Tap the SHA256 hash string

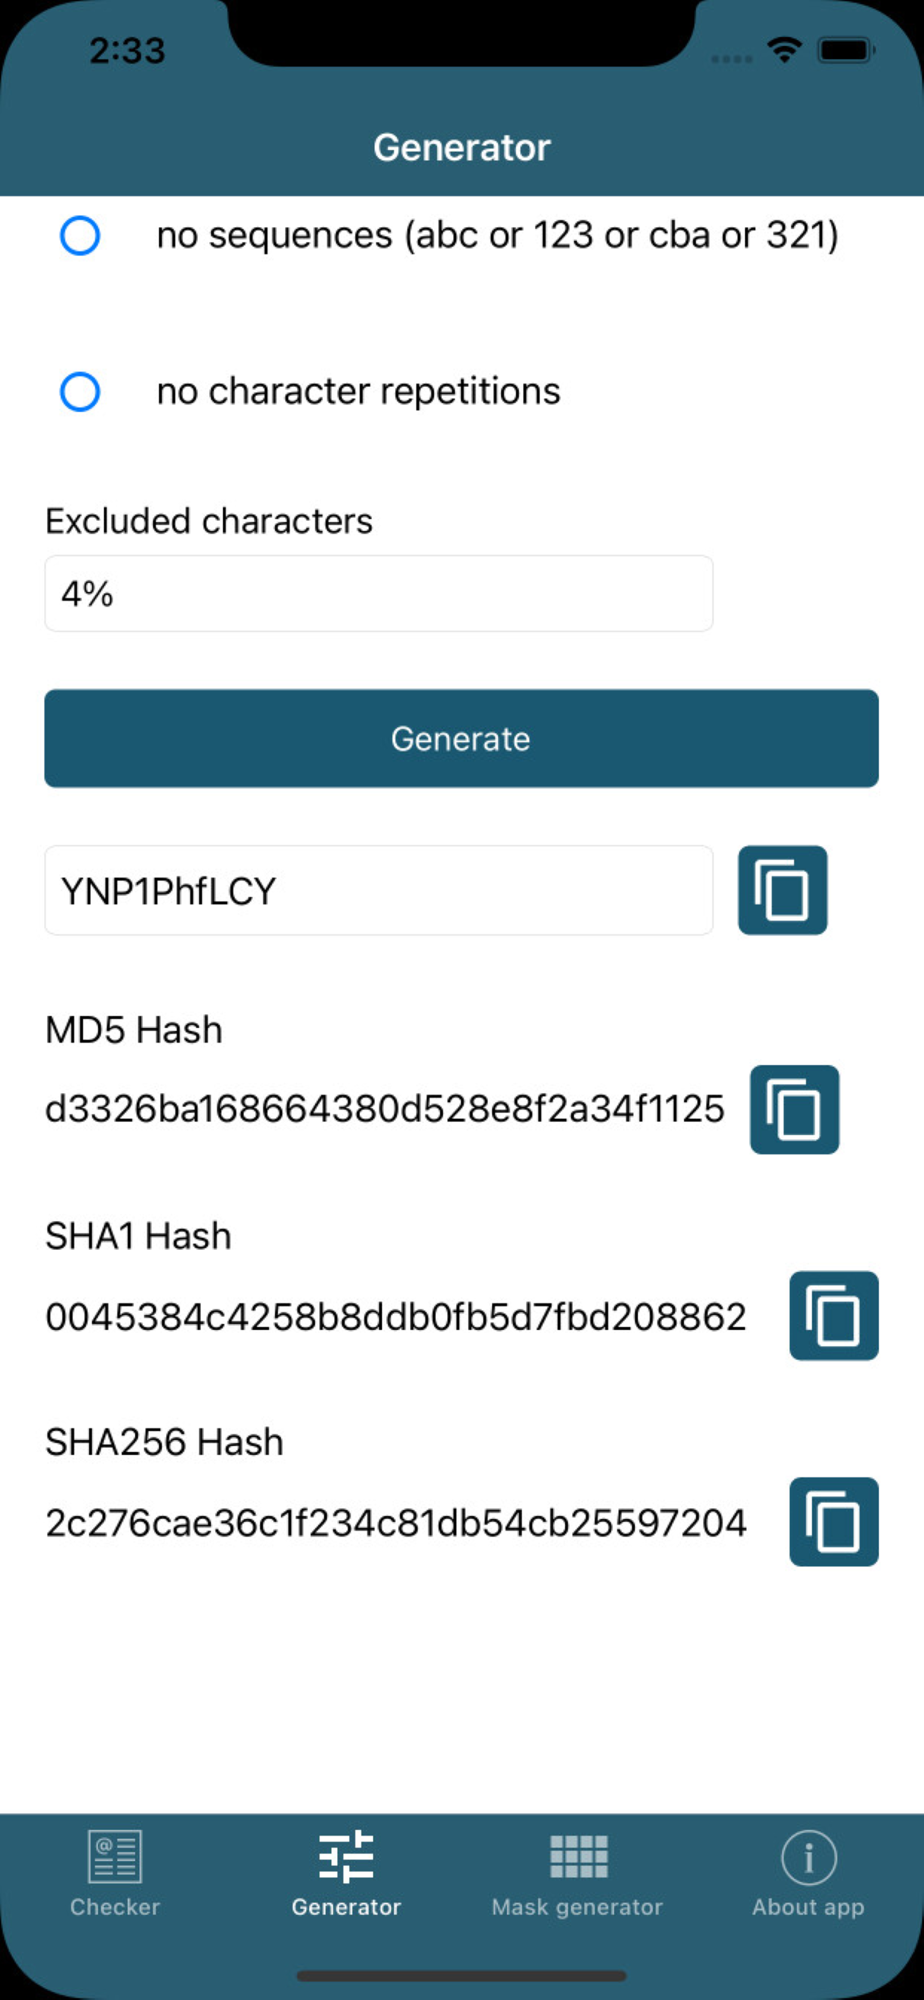point(396,1522)
